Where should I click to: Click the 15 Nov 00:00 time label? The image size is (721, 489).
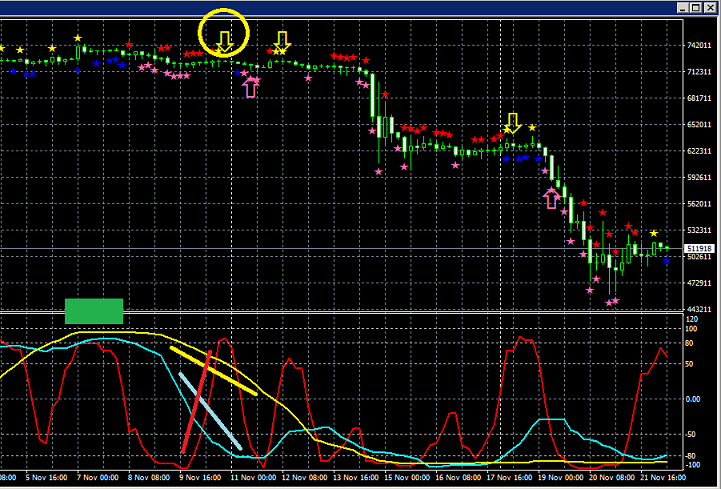point(407,477)
